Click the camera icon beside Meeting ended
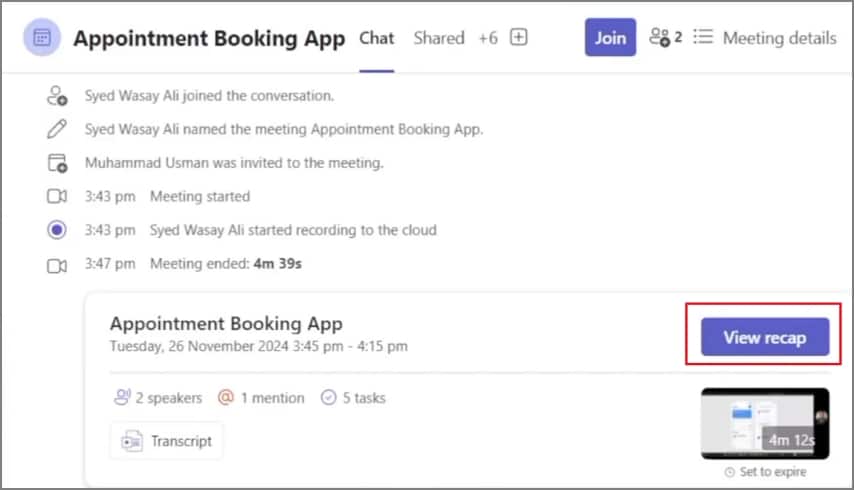 pos(57,266)
